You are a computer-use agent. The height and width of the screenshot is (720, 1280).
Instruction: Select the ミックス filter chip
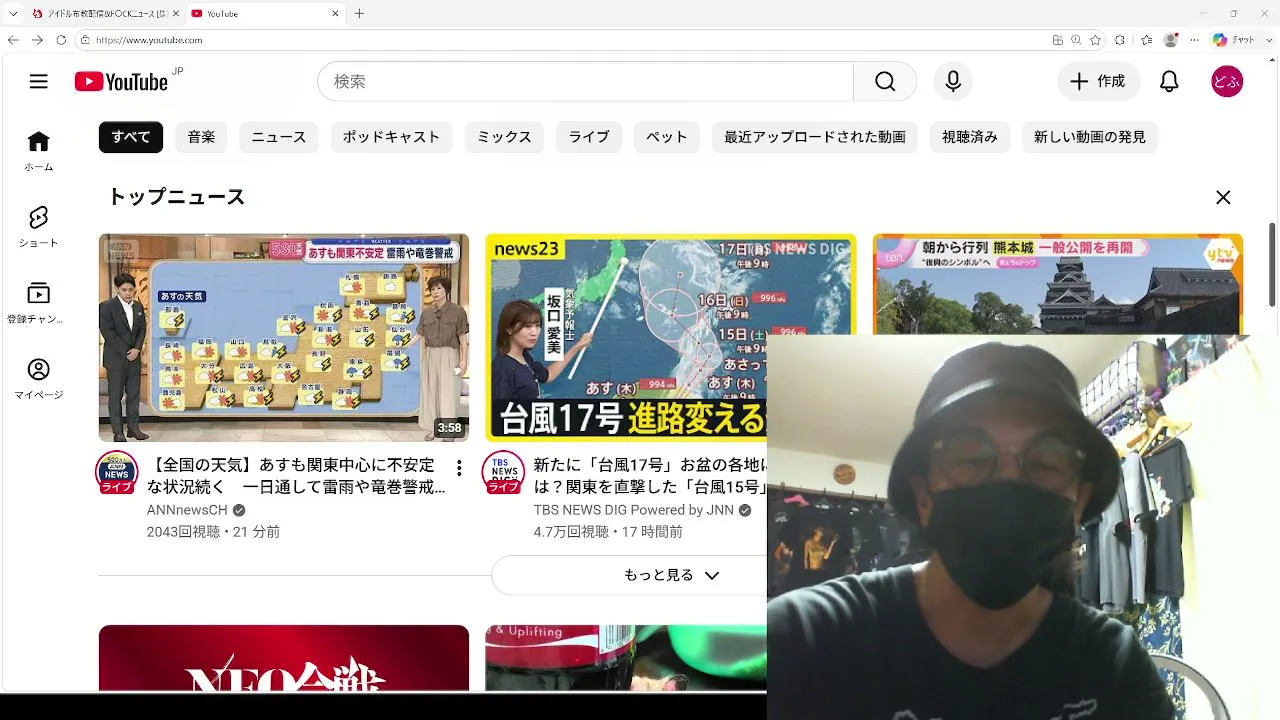504,137
